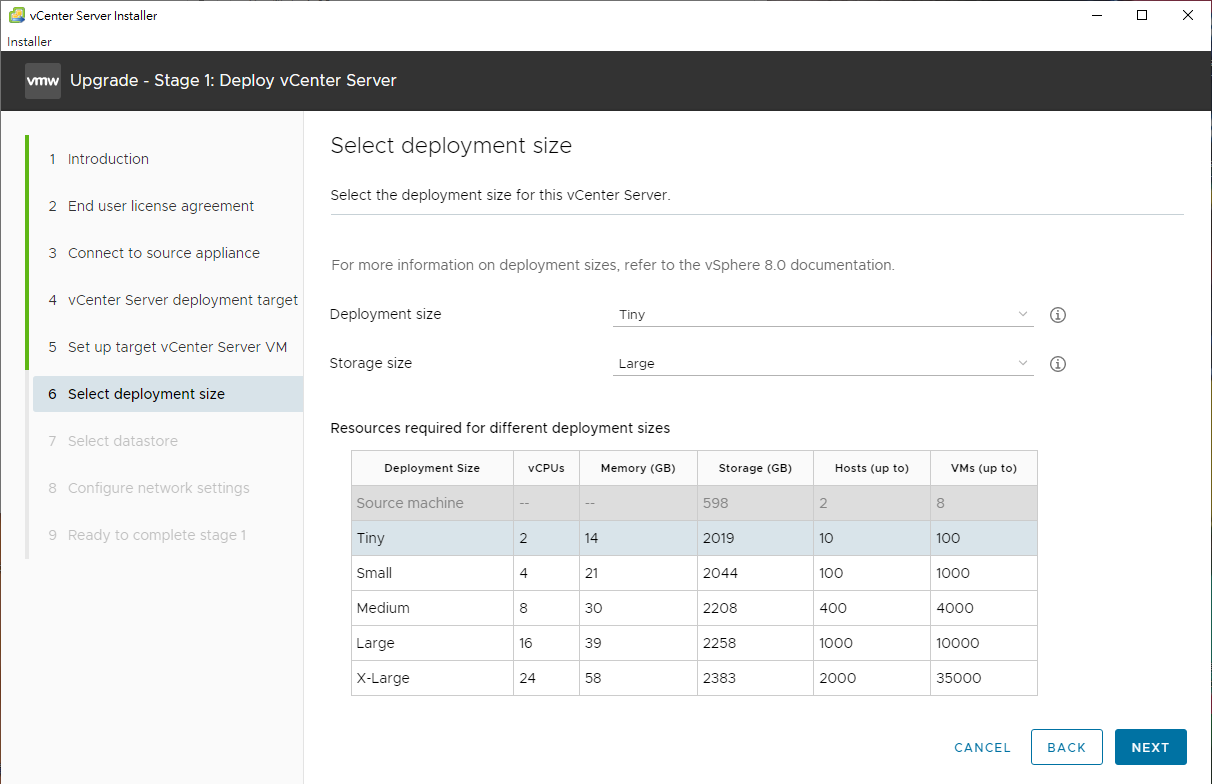Click the vCenter Server Installer title bar icon
This screenshot has height=784, width=1212.
(16, 15)
